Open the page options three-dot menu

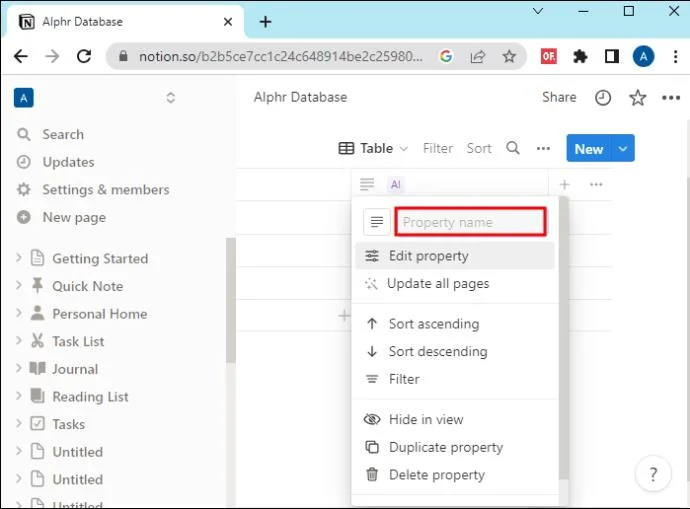coord(671,98)
